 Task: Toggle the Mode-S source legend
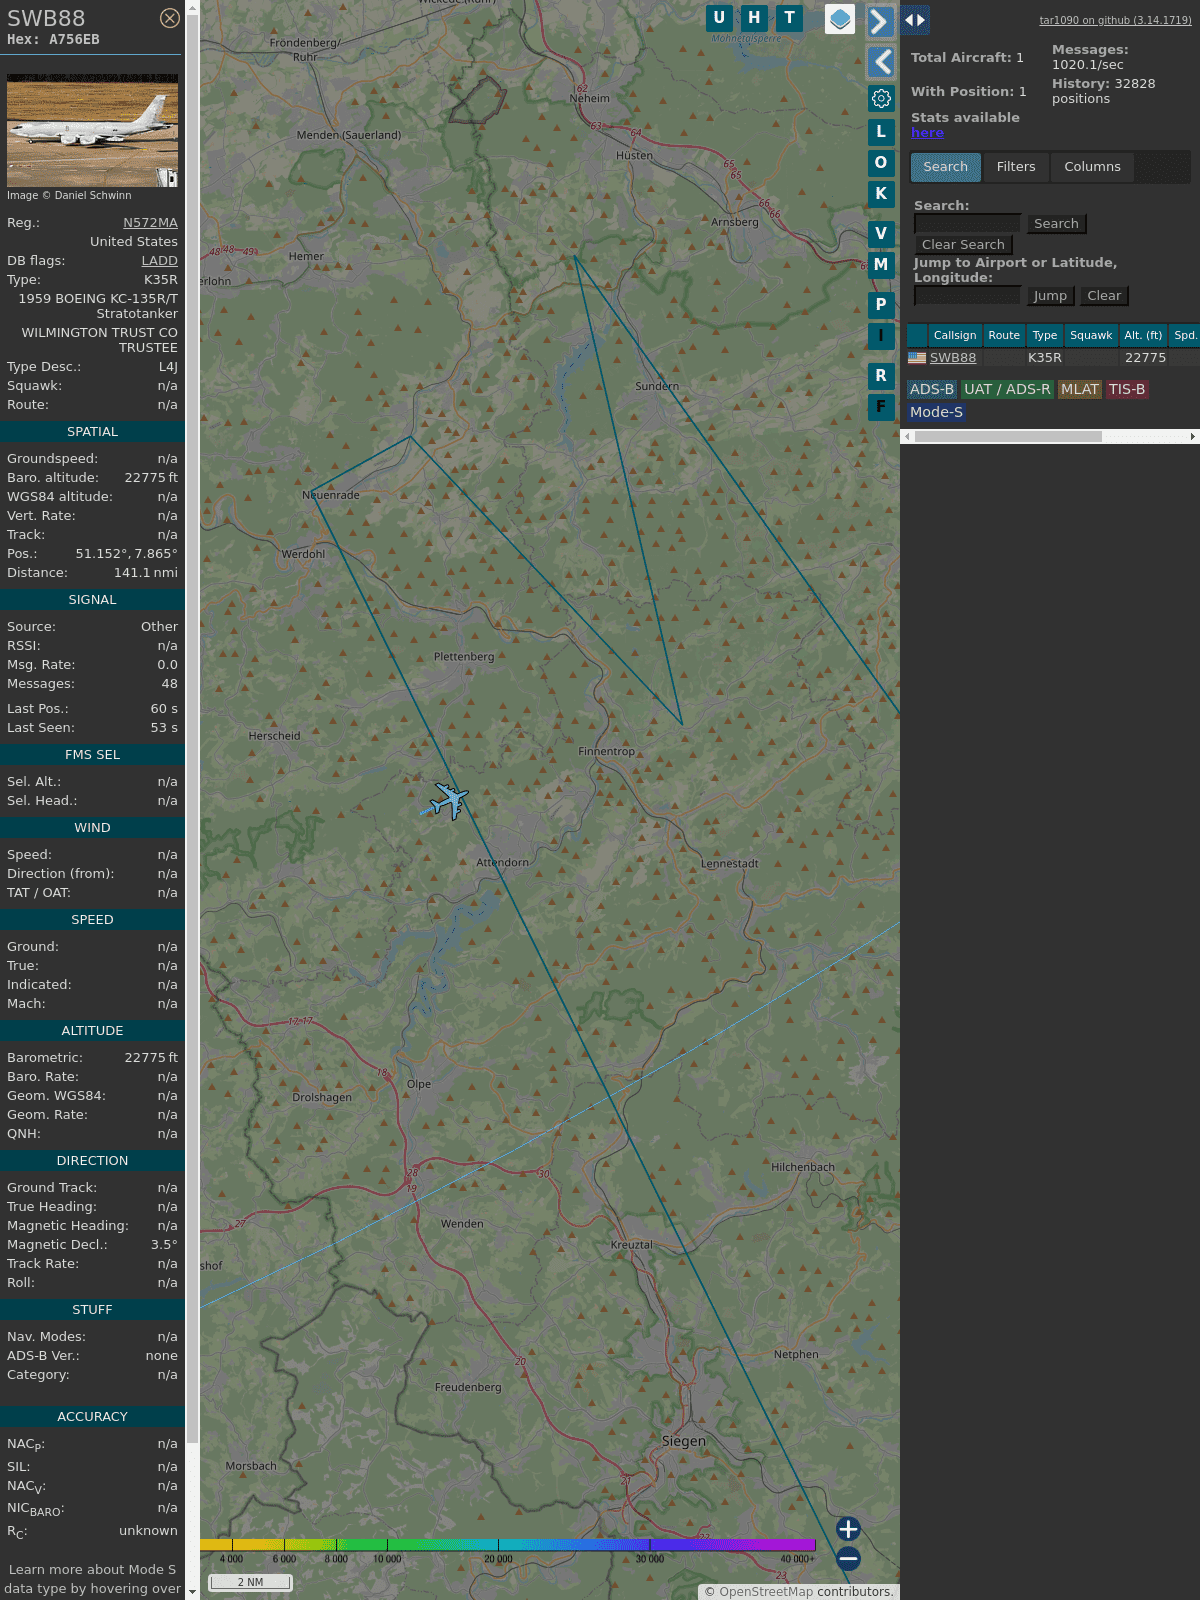click(936, 412)
